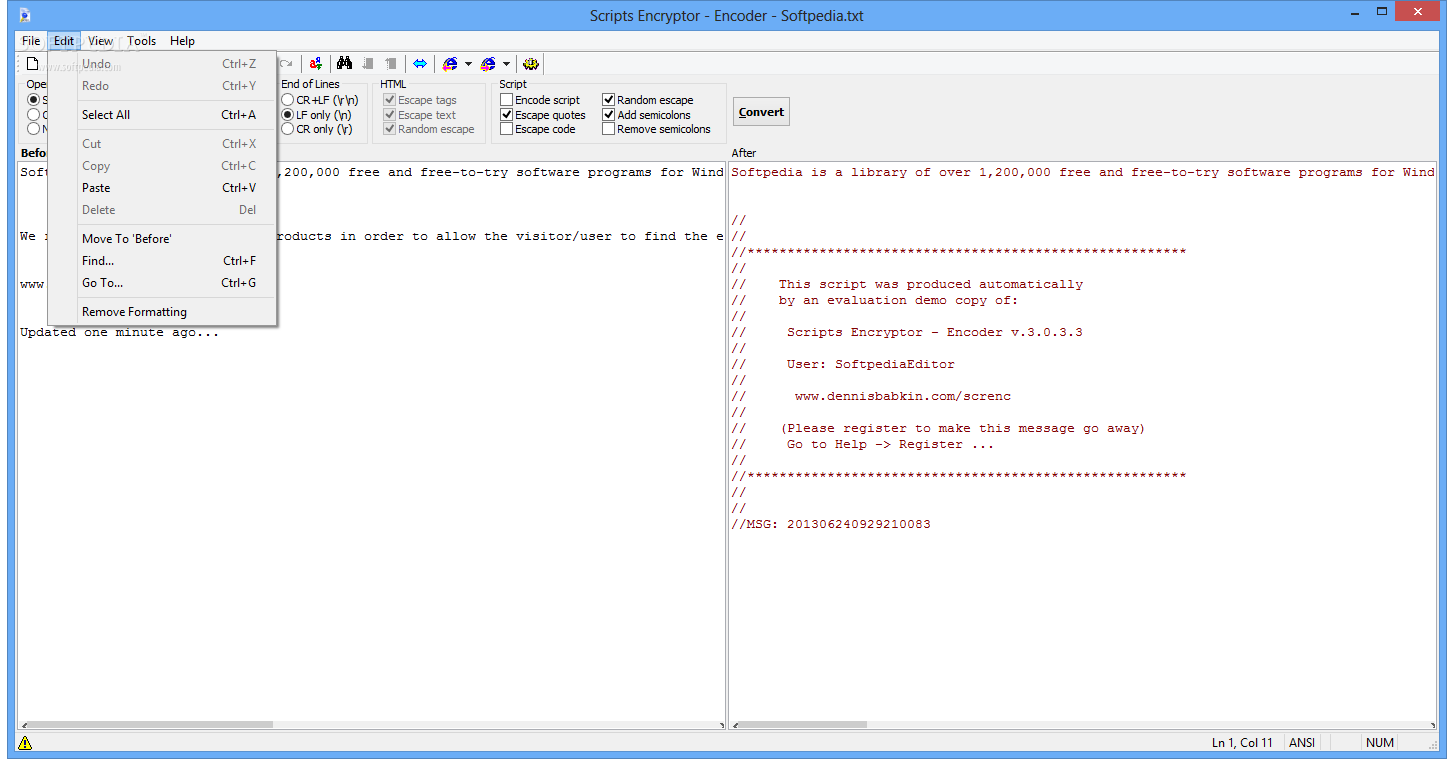1447x759 pixels.
Task: Enable the Remove semicolons checkbox
Action: (609, 129)
